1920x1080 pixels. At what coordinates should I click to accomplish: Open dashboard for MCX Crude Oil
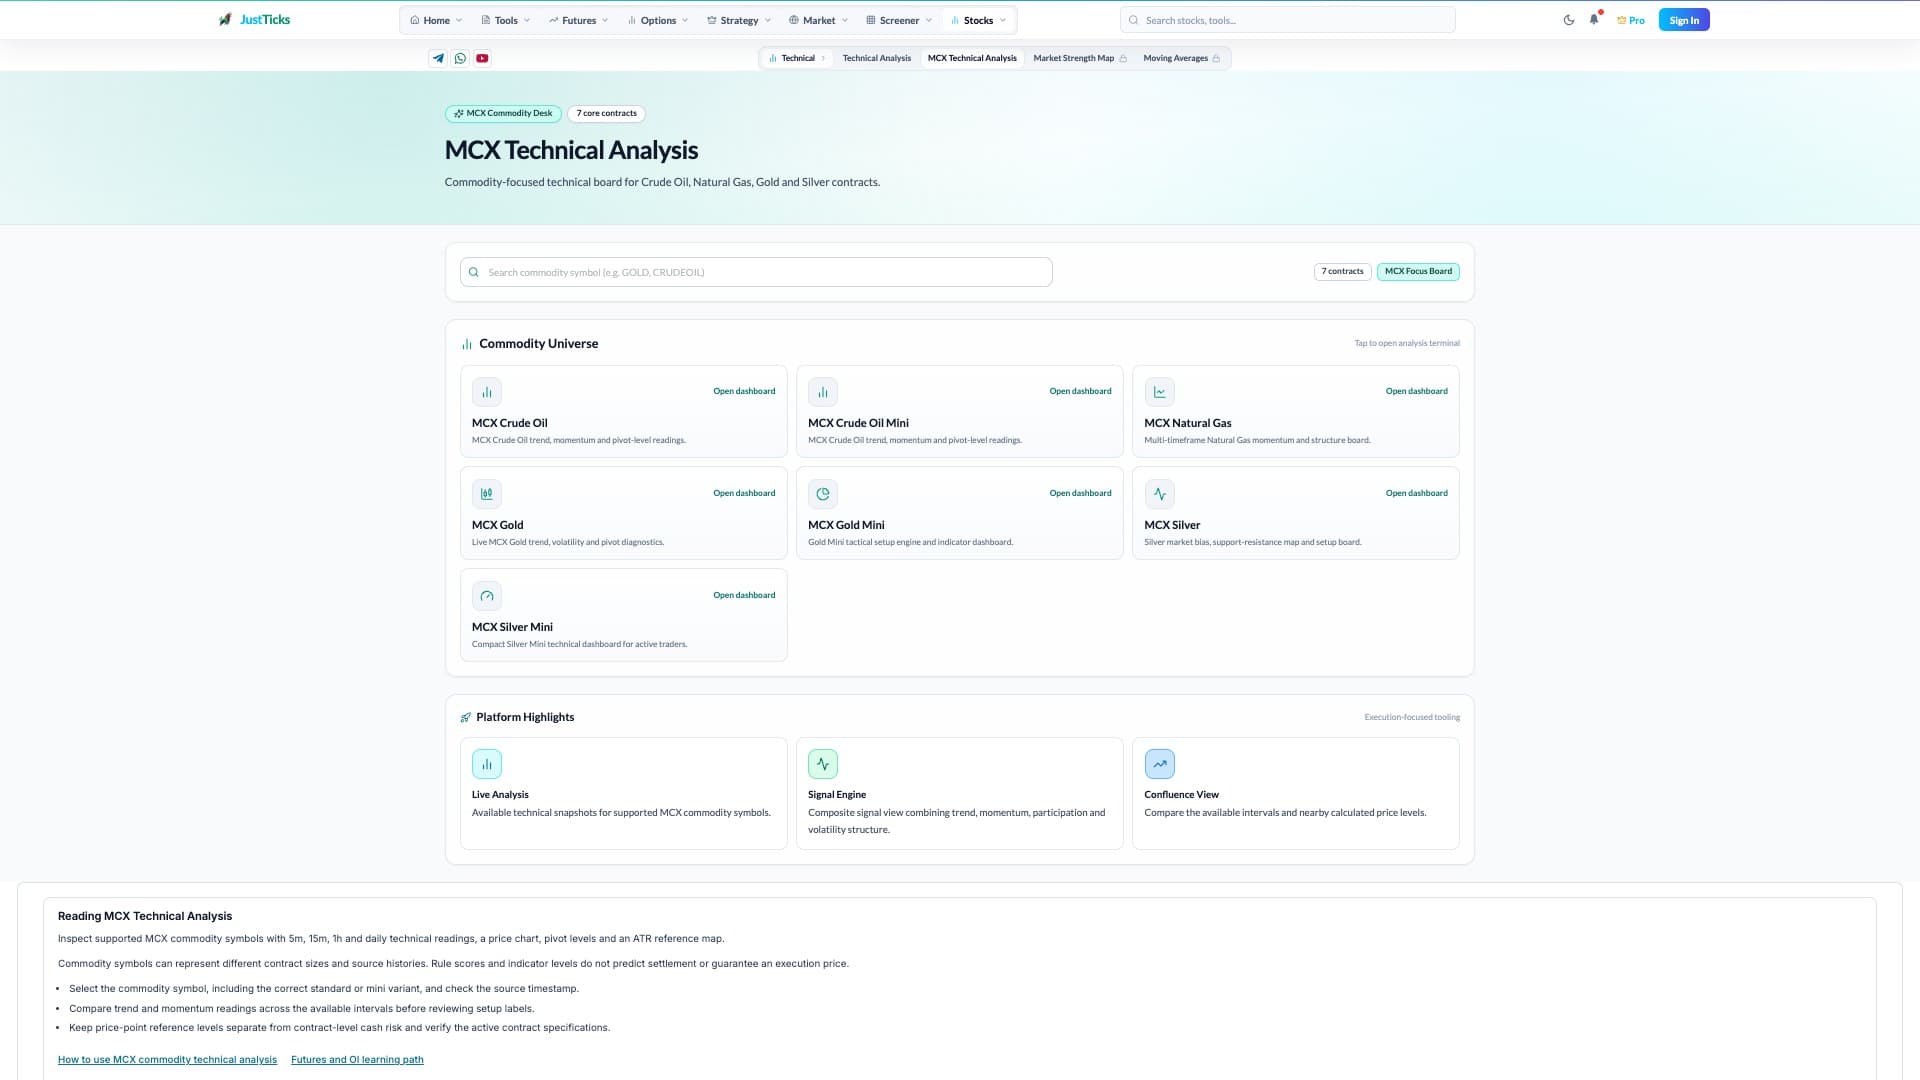(744, 391)
